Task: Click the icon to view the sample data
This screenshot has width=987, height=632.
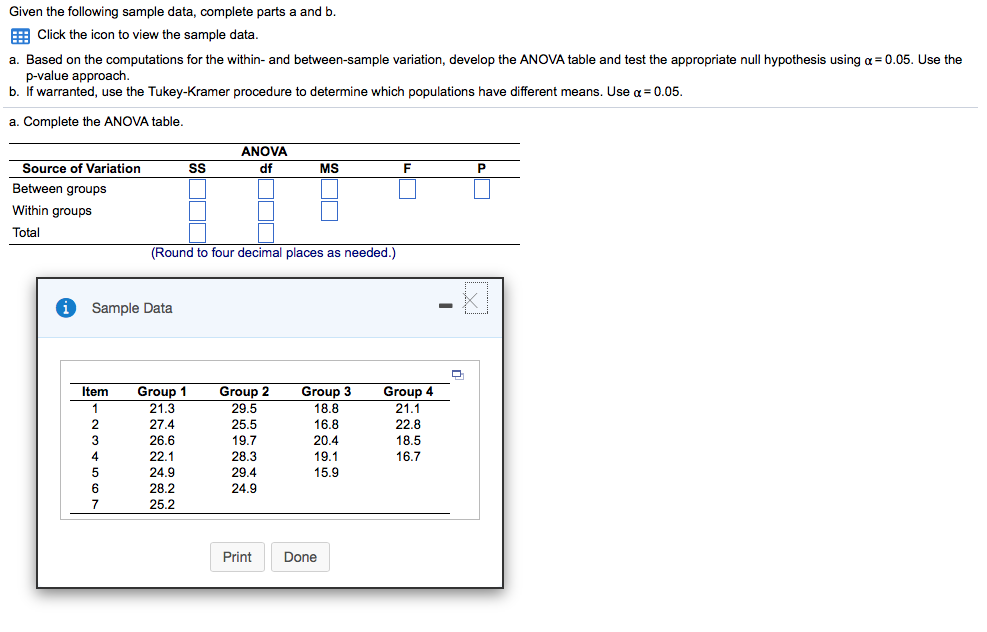Action: click(x=19, y=36)
